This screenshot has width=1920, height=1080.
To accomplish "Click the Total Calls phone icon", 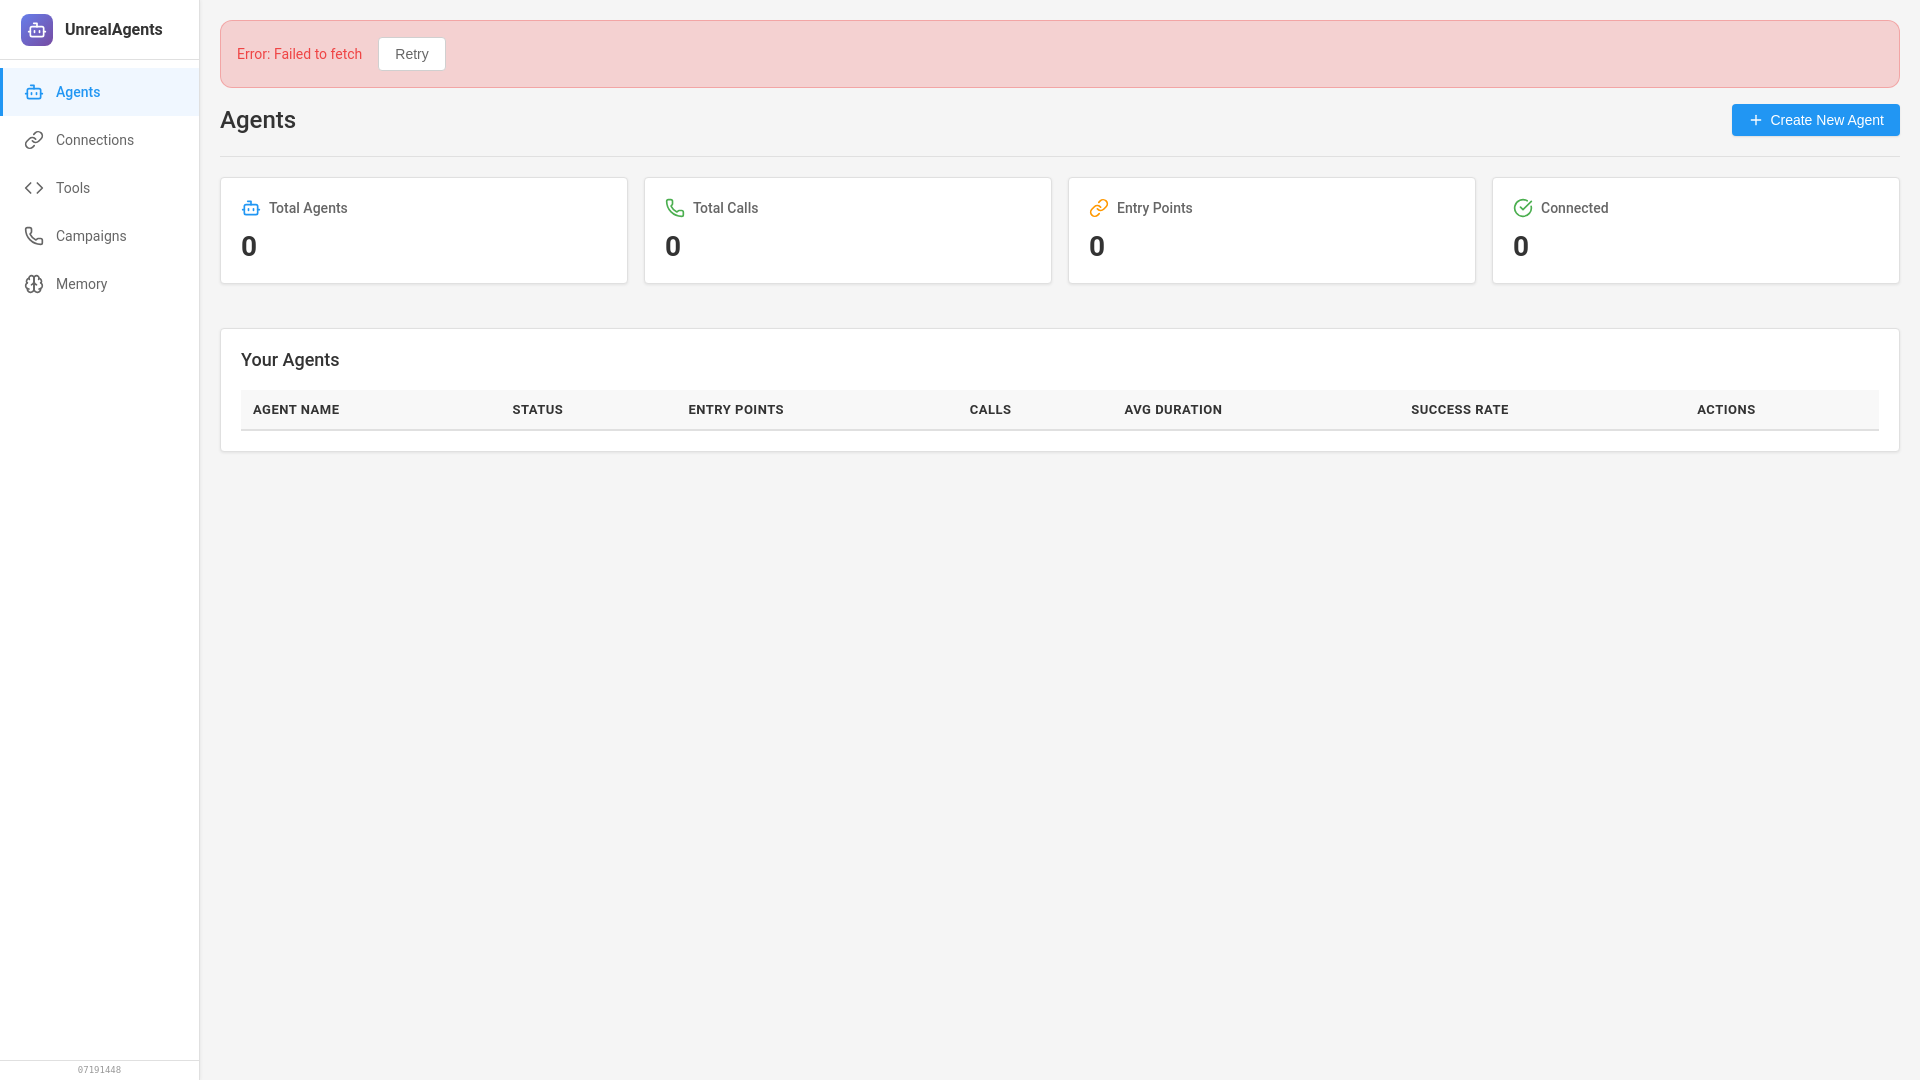I will pyautogui.click(x=675, y=208).
